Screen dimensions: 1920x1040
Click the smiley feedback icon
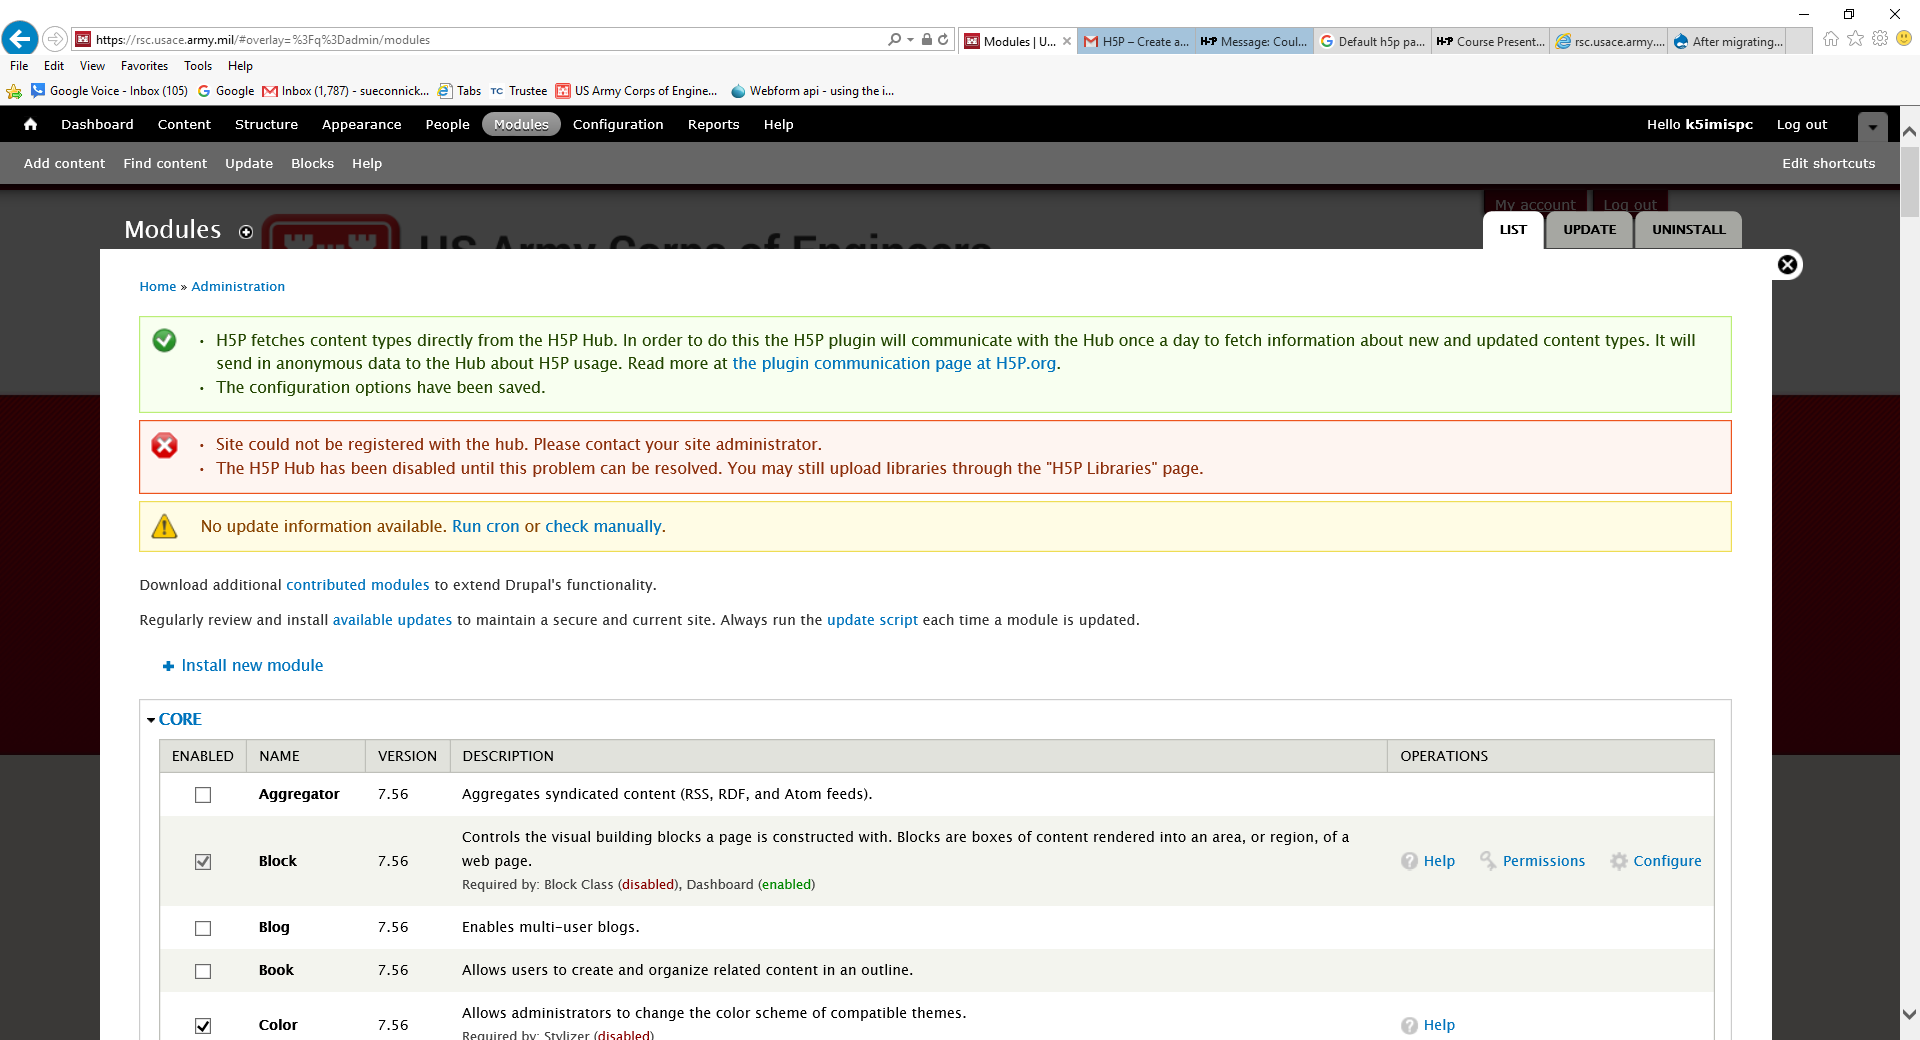coord(1904,38)
